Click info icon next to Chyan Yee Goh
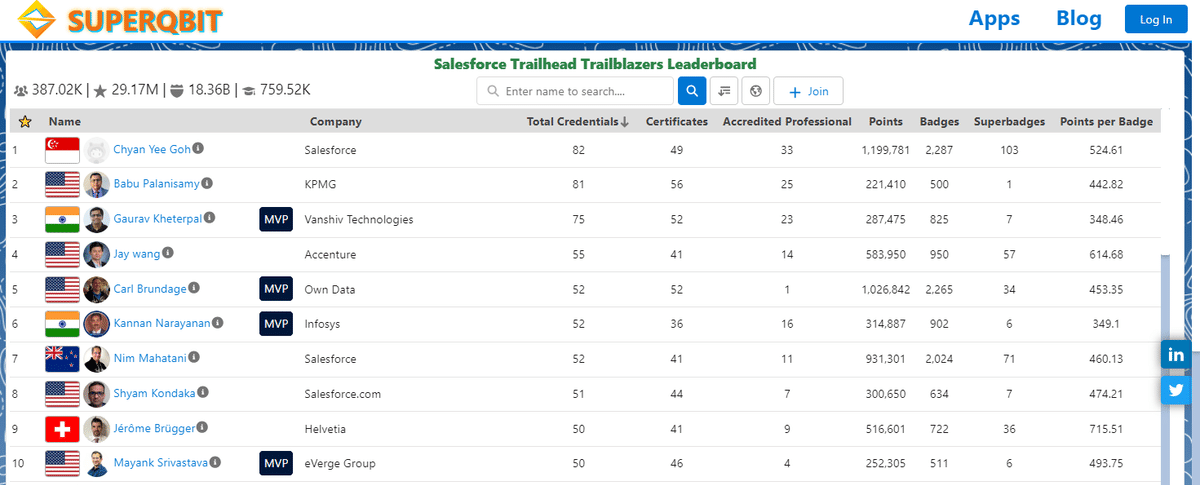Viewport: 1200px width, 485px height. point(198,148)
